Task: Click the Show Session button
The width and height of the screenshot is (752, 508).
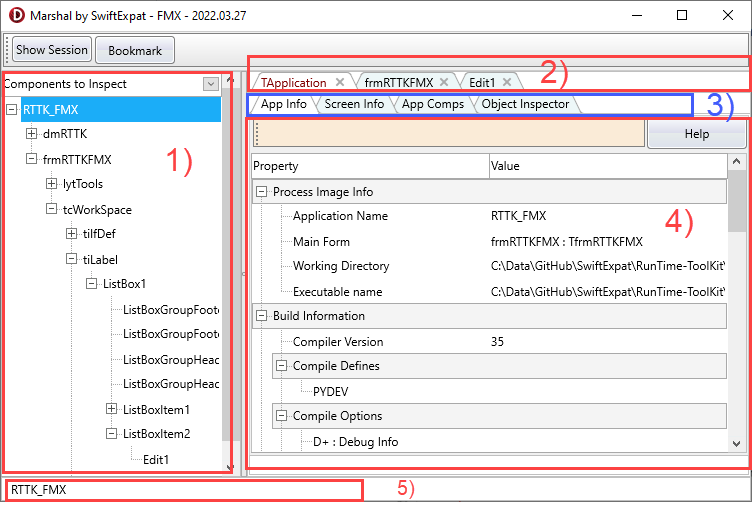Action: (52, 50)
